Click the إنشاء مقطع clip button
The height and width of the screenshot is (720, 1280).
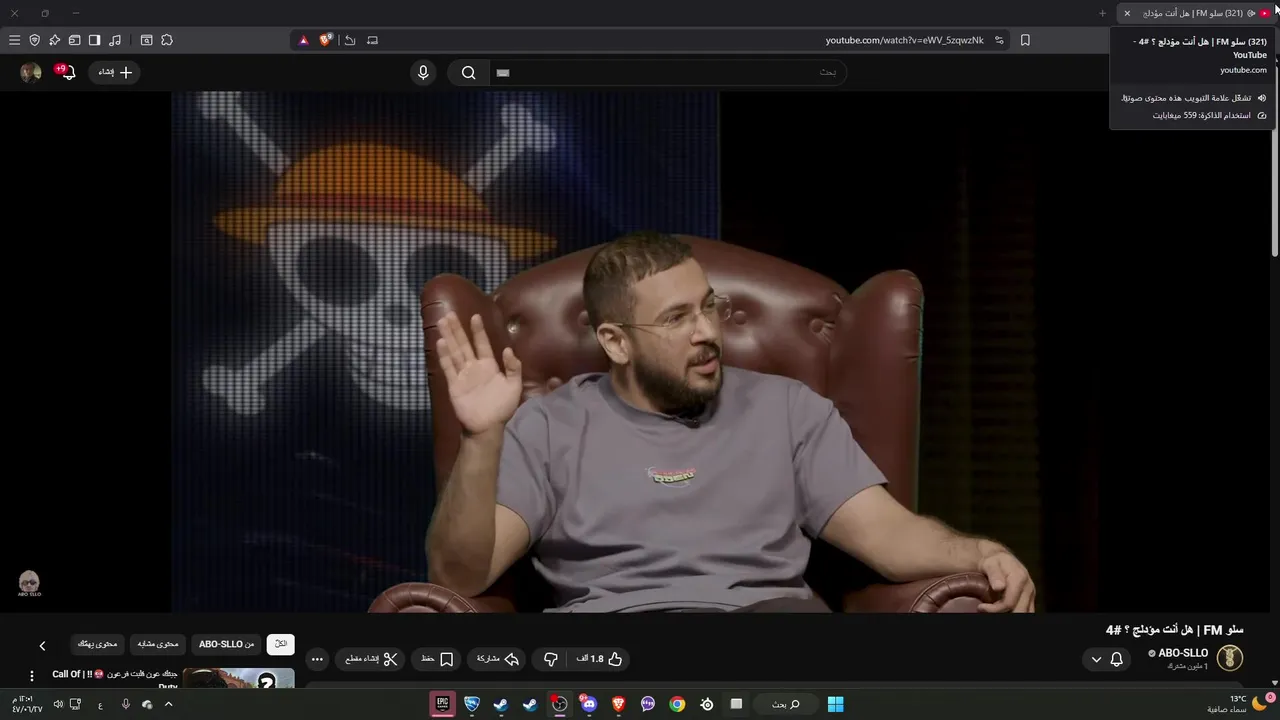[371, 659]
